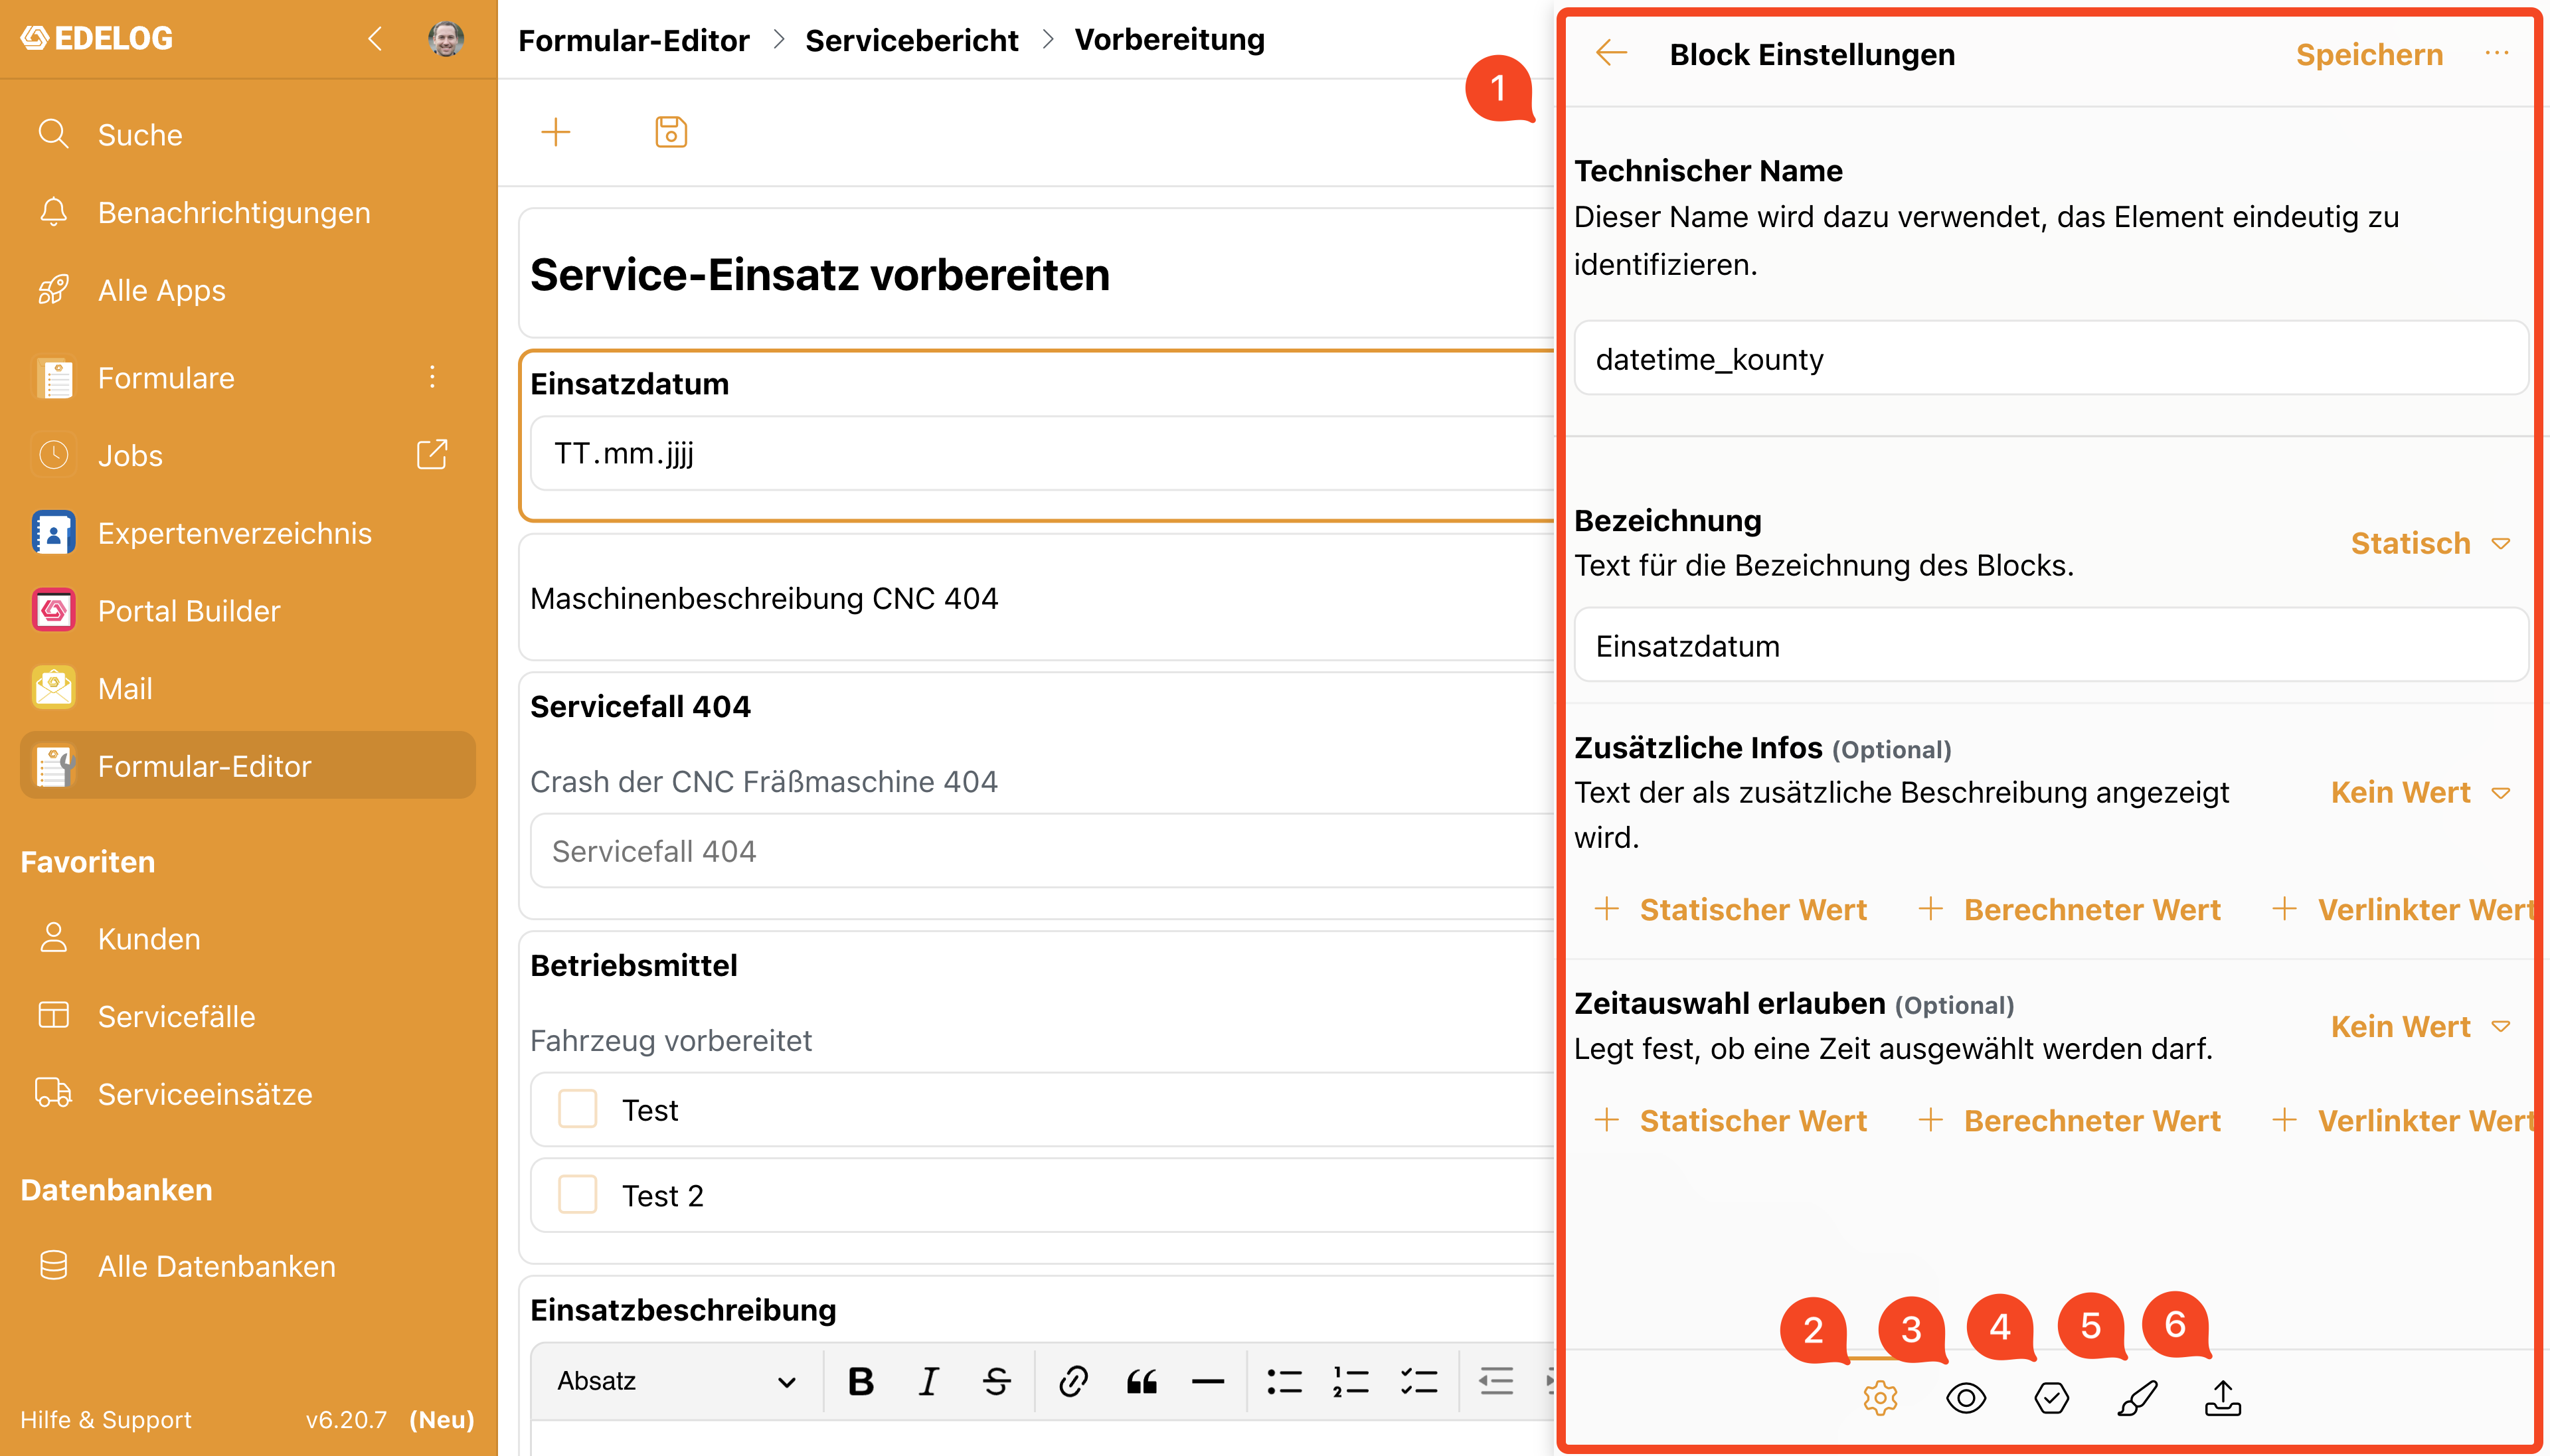Toggle strikethrough formatting in editor toolbar
The width and height of the screenshot is (2550, 1456).
(997, 1381)
